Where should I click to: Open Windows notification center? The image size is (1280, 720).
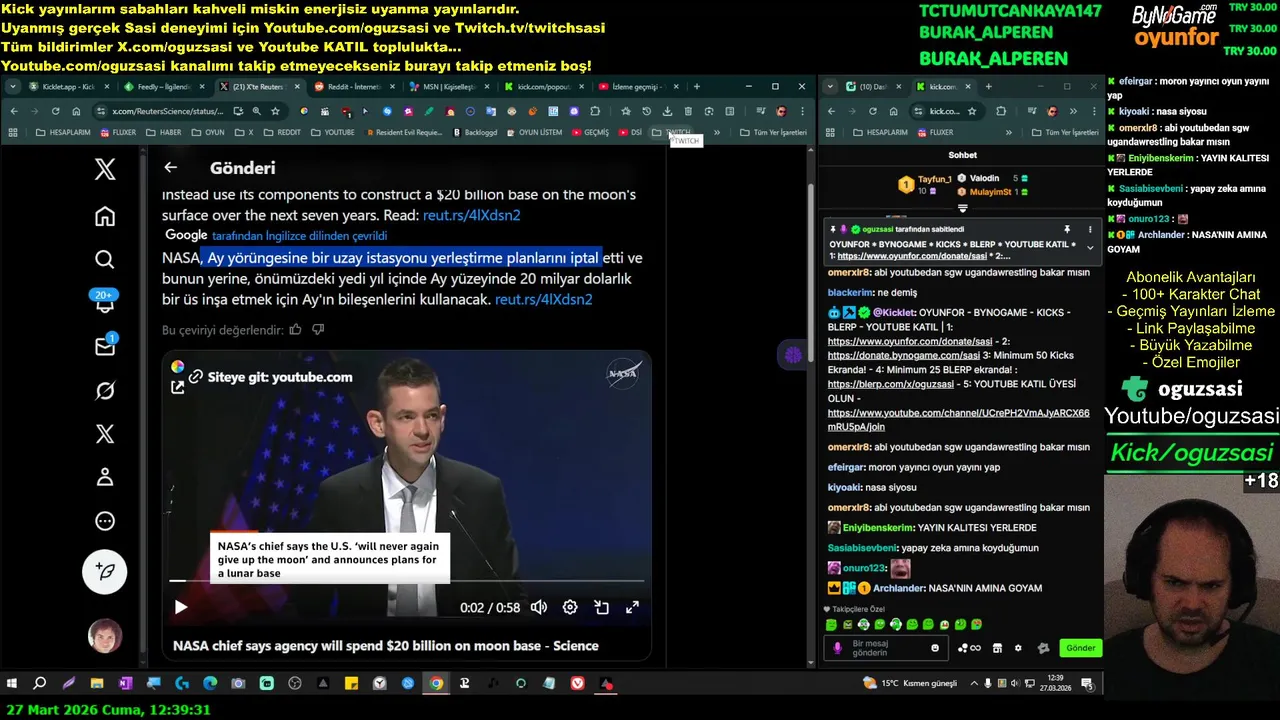click(x=1087, y=684)
